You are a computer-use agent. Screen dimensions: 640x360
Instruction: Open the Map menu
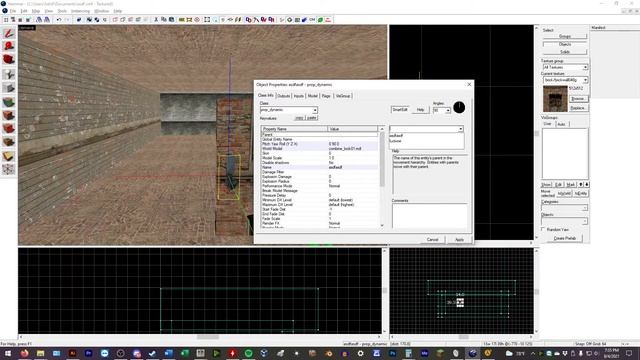tap(36, 11)
